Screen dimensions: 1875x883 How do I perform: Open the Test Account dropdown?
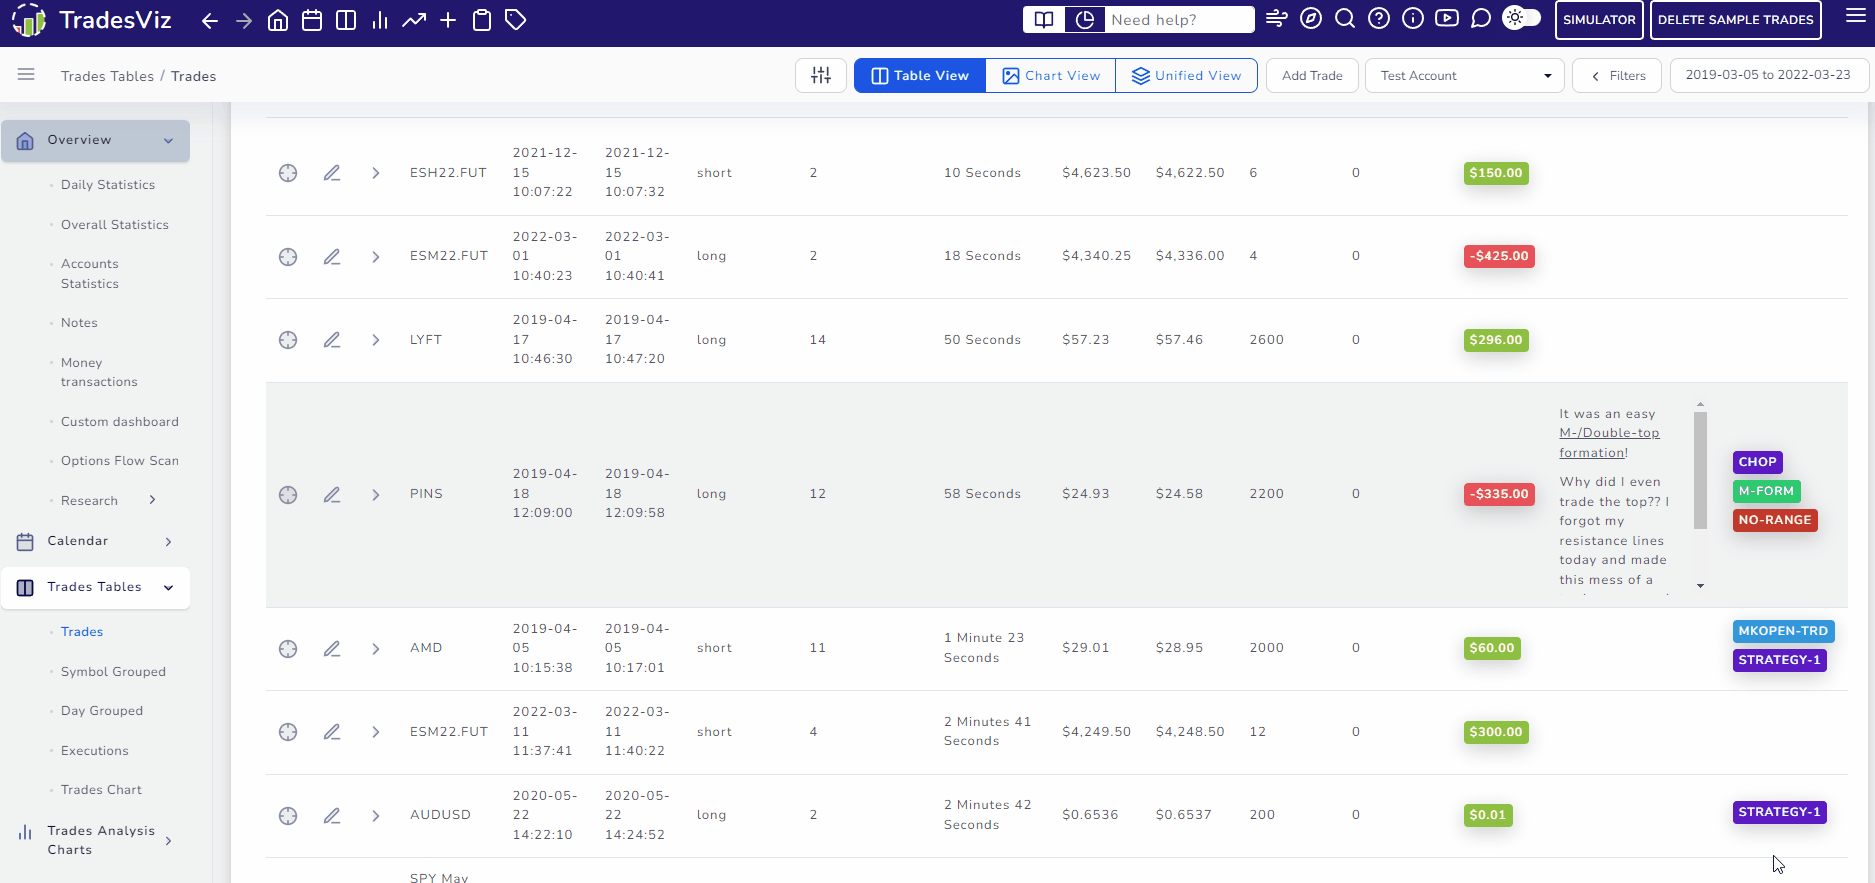1465,76
